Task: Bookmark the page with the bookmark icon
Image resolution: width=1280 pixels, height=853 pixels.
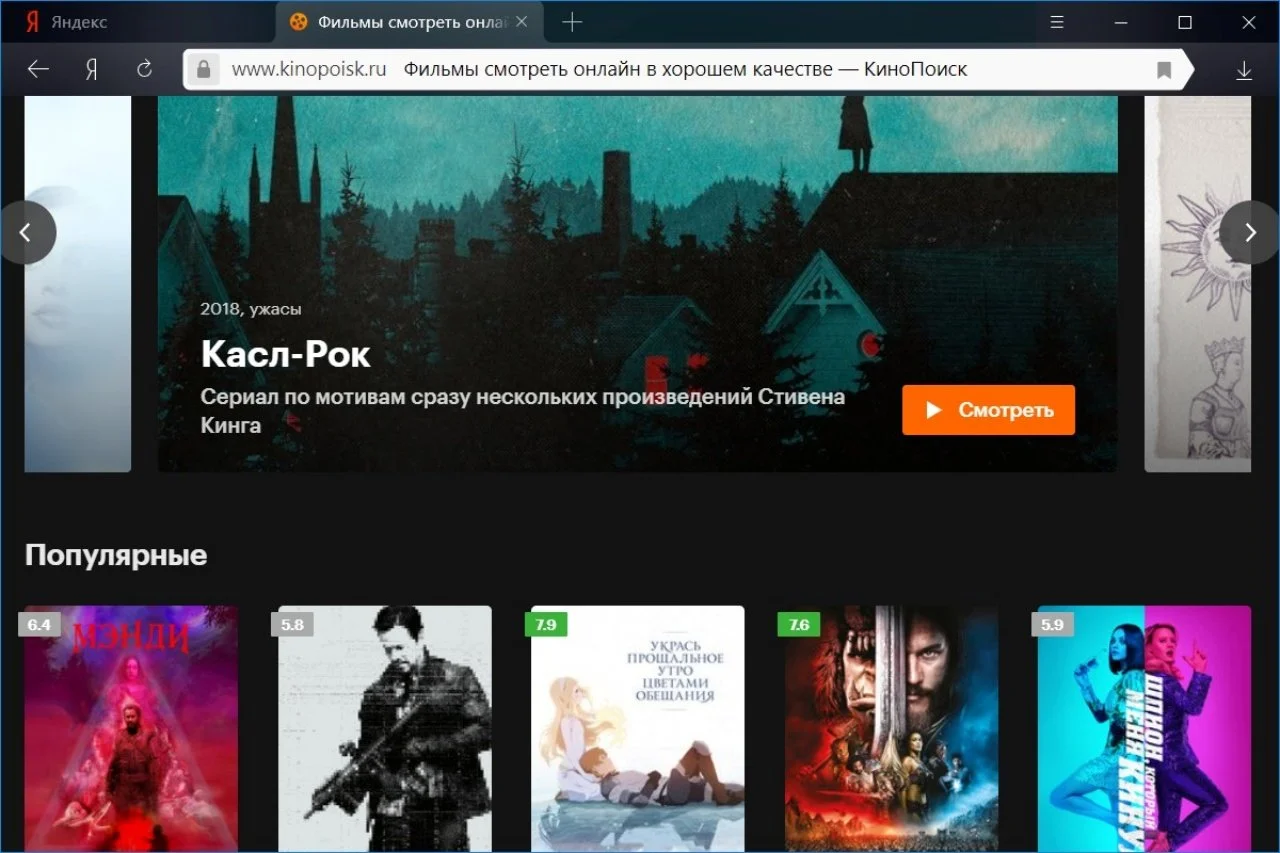Action: point(1164,70)
